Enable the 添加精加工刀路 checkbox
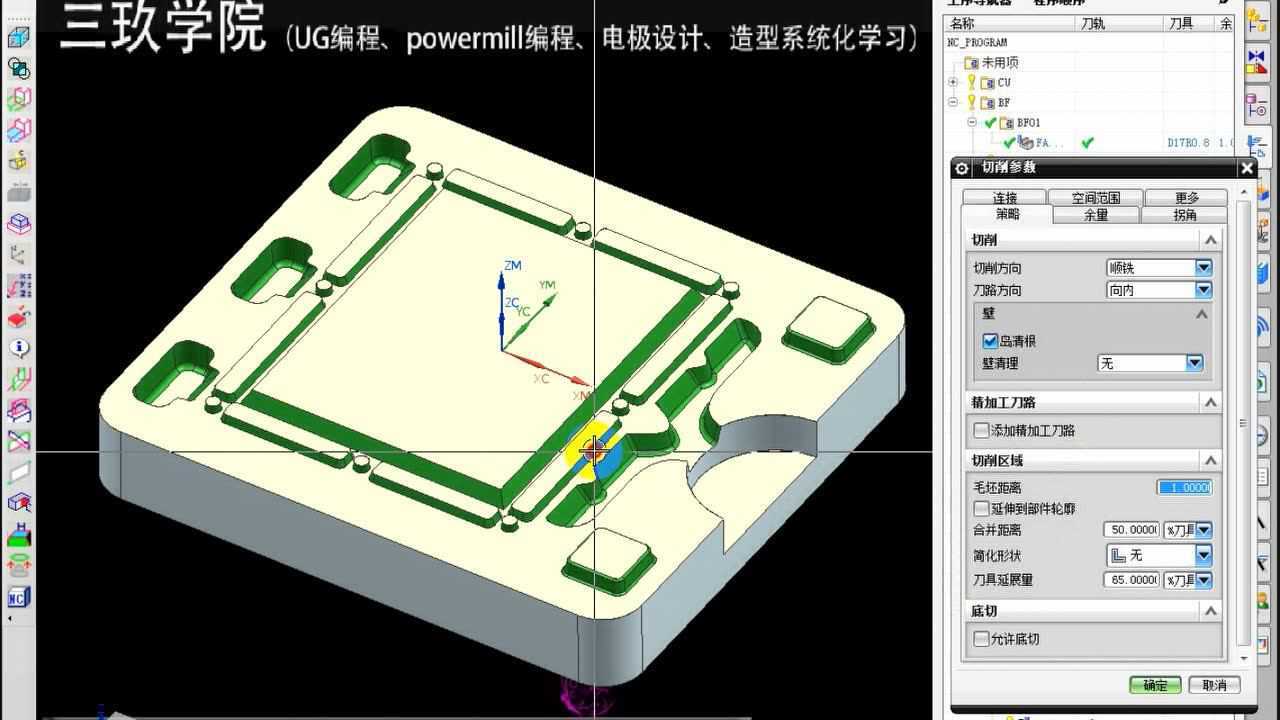 click(981, 430)
